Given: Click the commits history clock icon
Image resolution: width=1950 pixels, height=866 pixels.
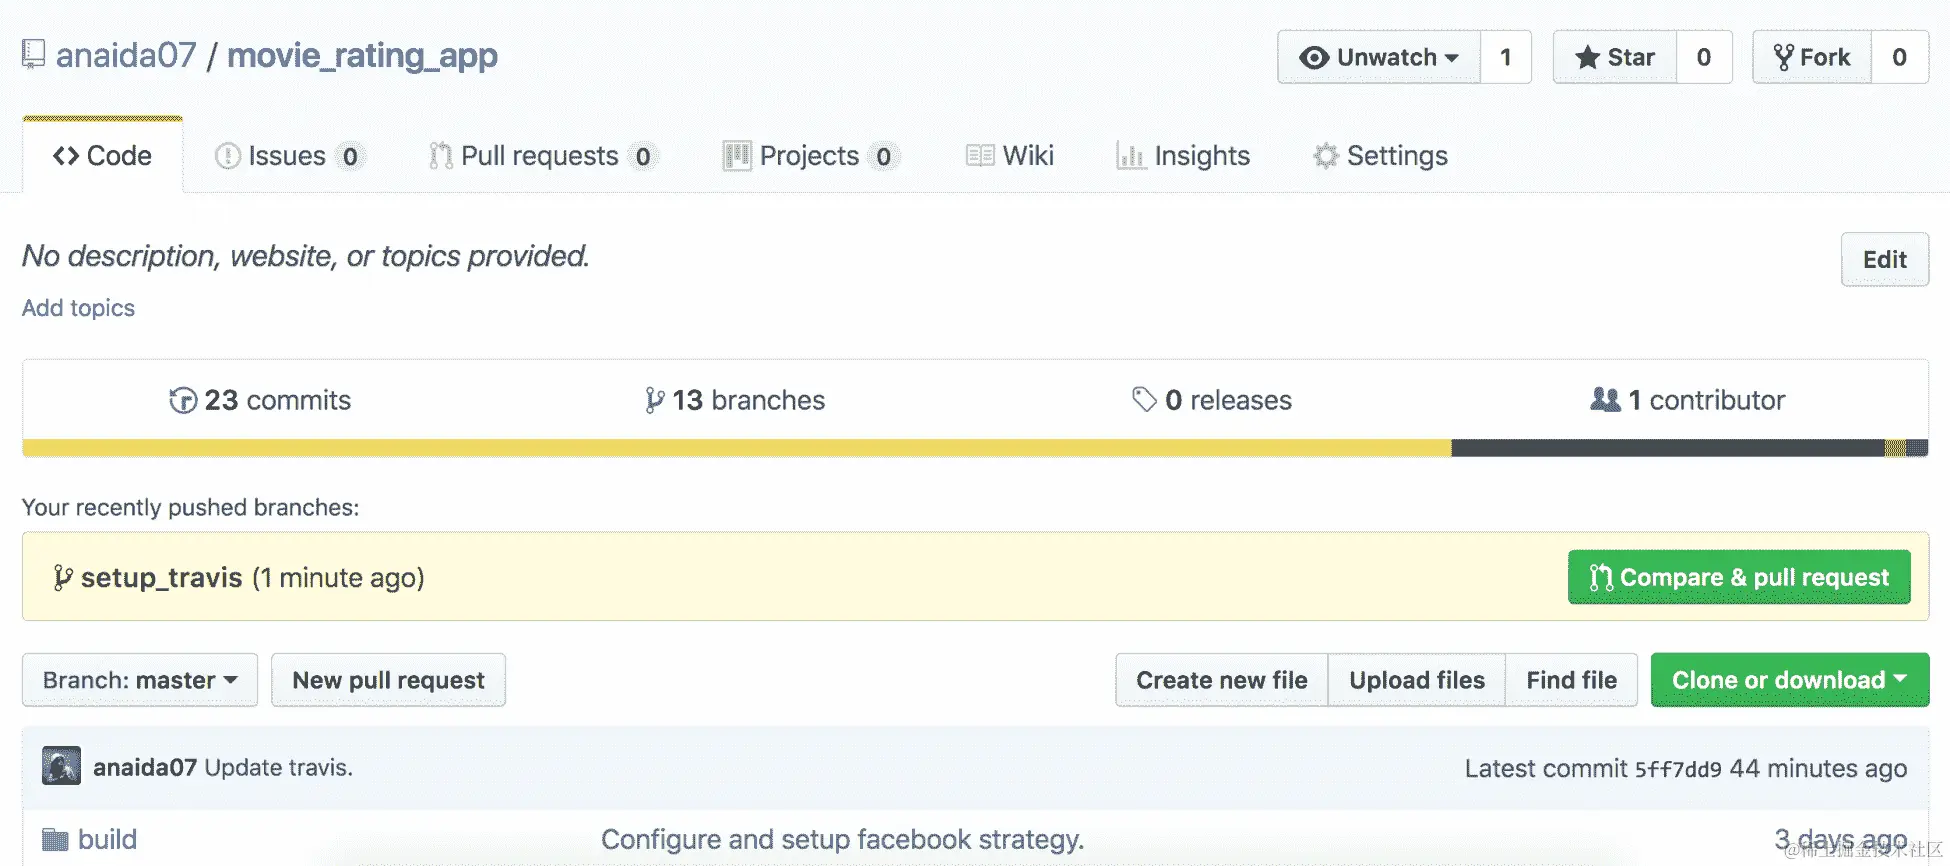Looking at the screenshot, I should point(183,400).
